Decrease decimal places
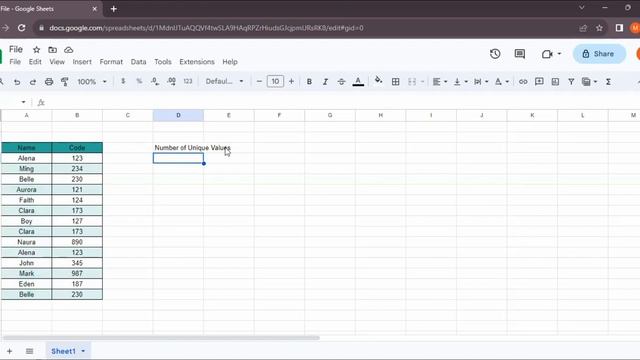Screen dimensions: 640x360 point(155,81)
